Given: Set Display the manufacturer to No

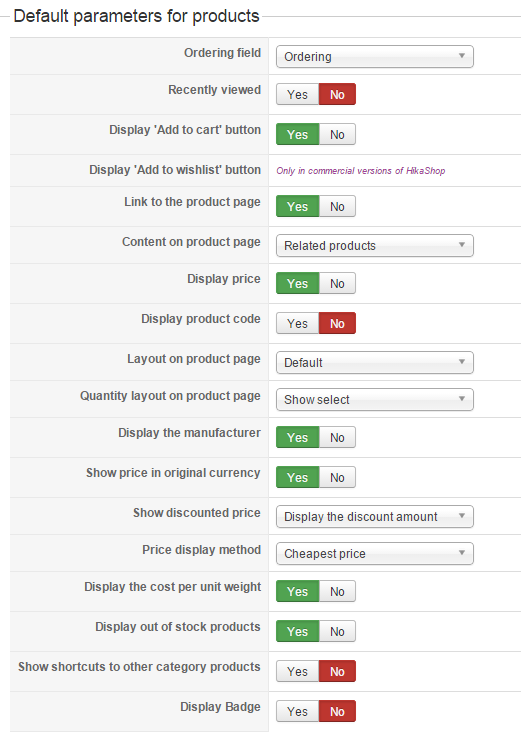Looking at the screenshot, I should point(337,437).
